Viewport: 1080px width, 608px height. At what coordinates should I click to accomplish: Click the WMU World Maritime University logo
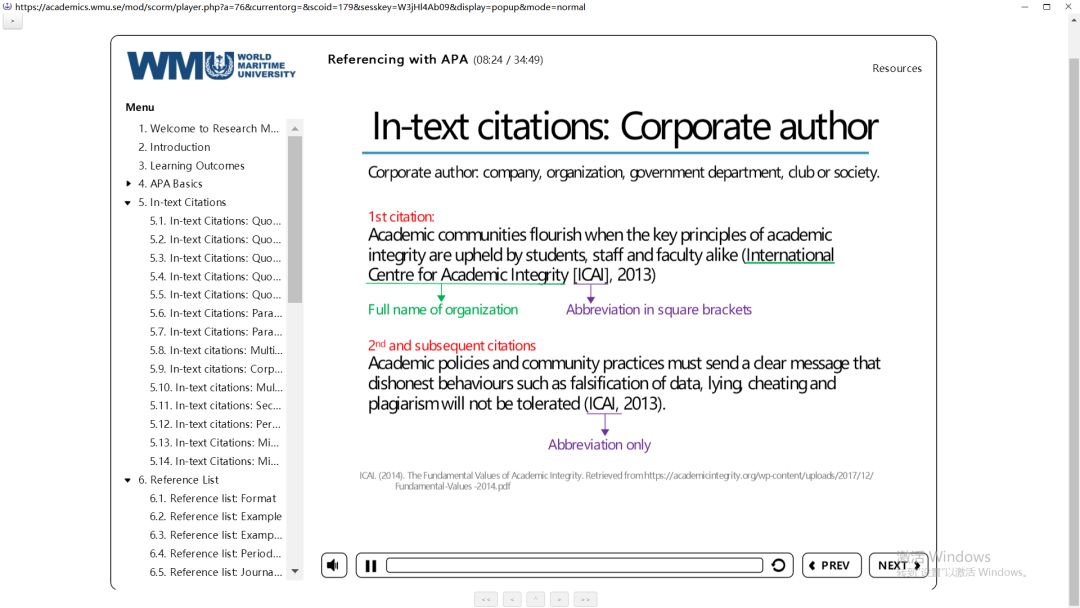coord(211,66)
